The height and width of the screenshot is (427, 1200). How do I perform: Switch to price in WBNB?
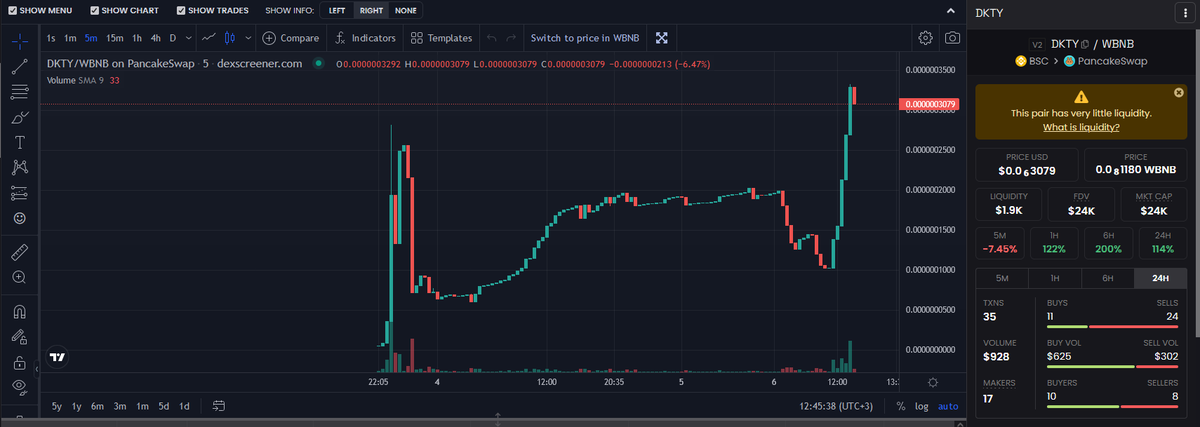click(584, 38)
